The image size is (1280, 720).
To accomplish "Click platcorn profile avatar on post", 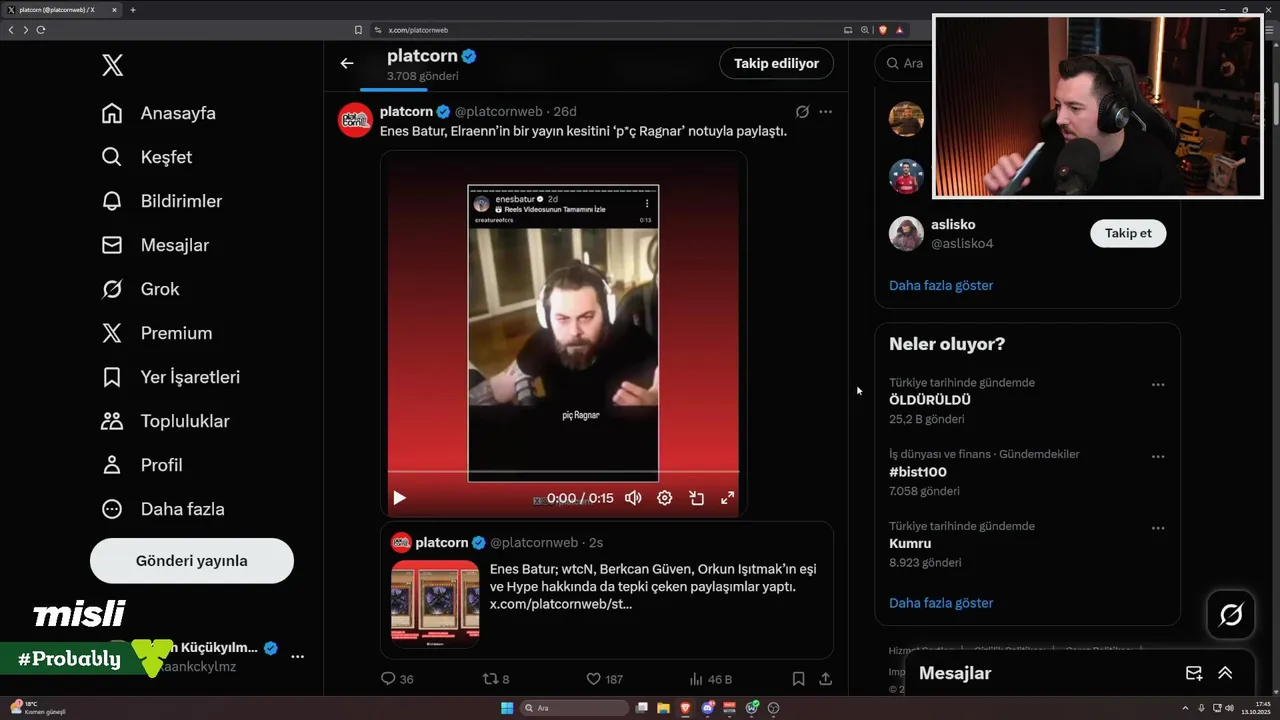I will point(355,120).
